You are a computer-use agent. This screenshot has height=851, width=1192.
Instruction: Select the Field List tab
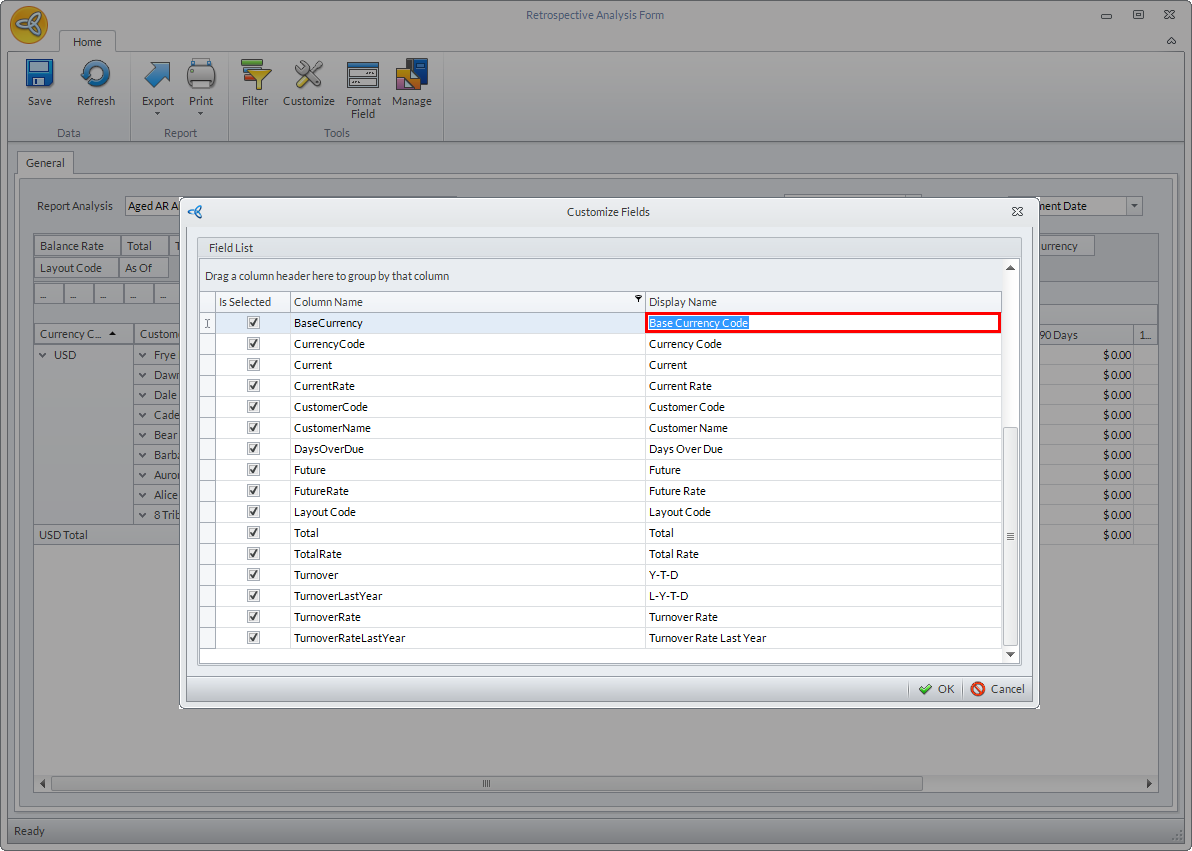click(232, 248)
